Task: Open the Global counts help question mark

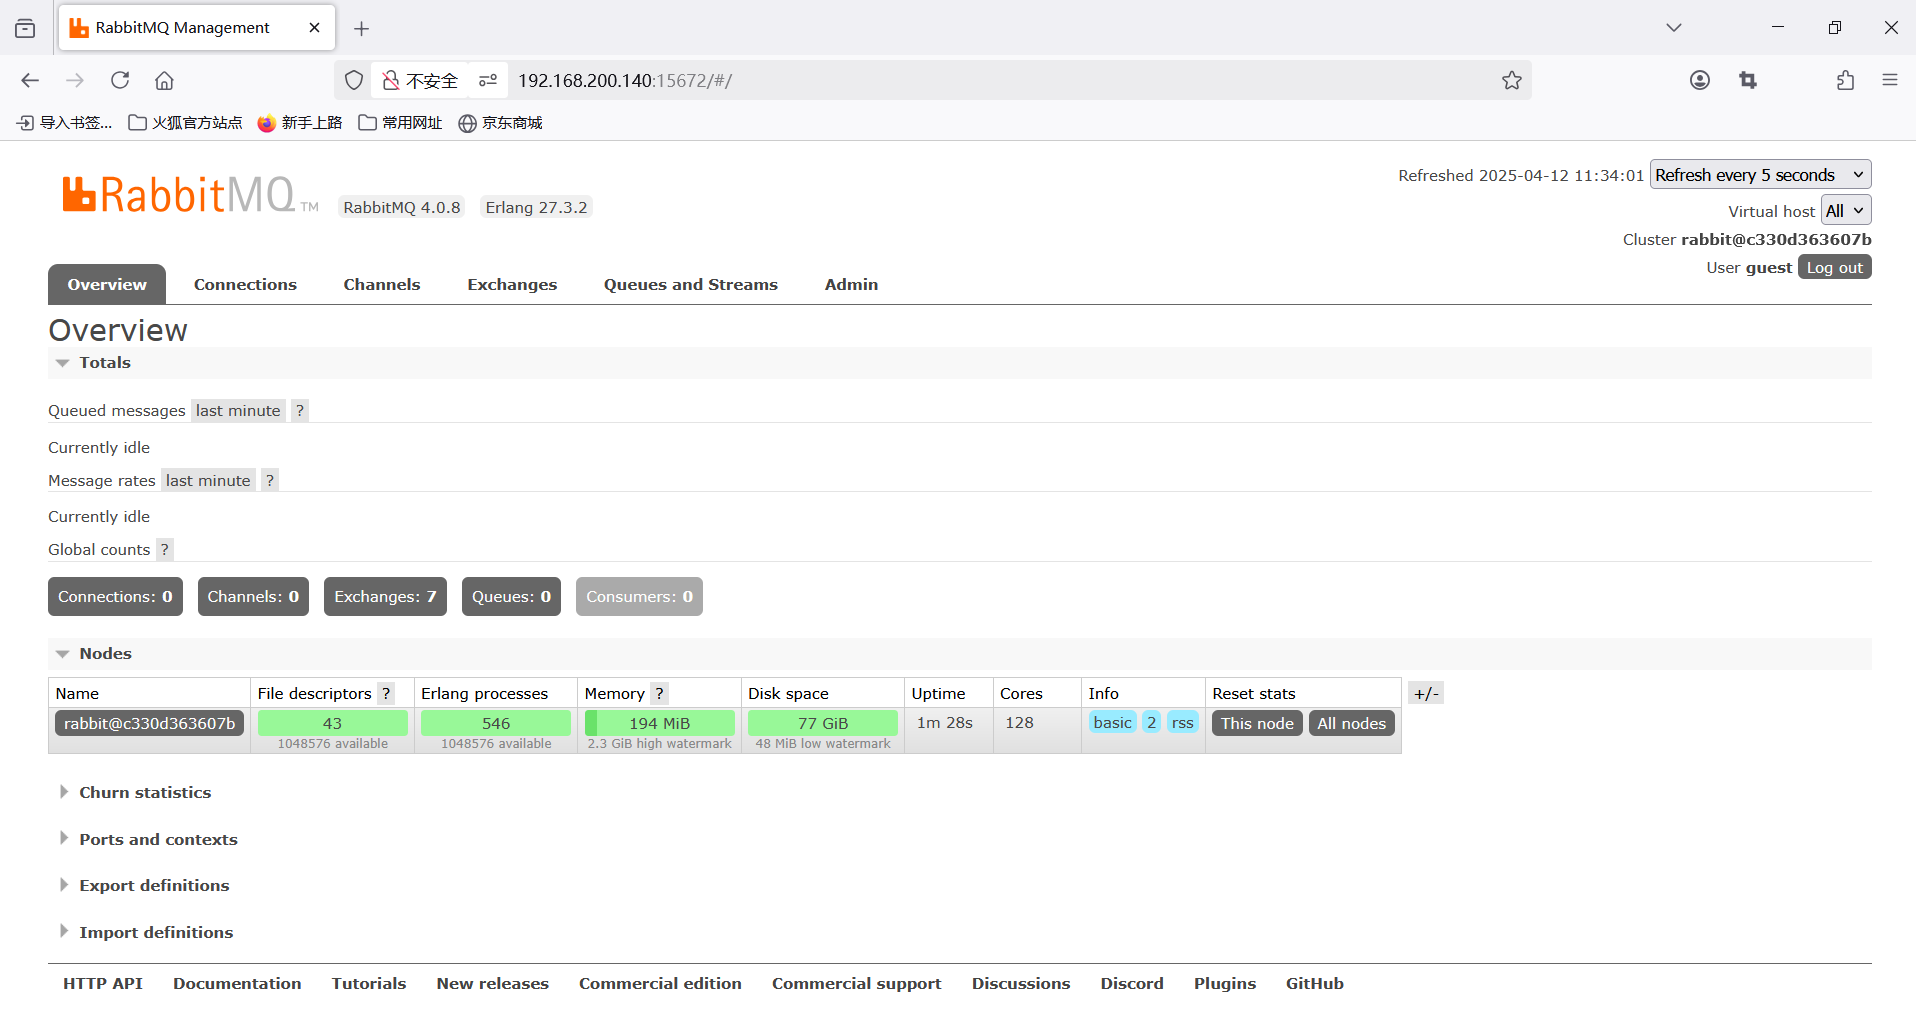Action: [x=165, y=549]
